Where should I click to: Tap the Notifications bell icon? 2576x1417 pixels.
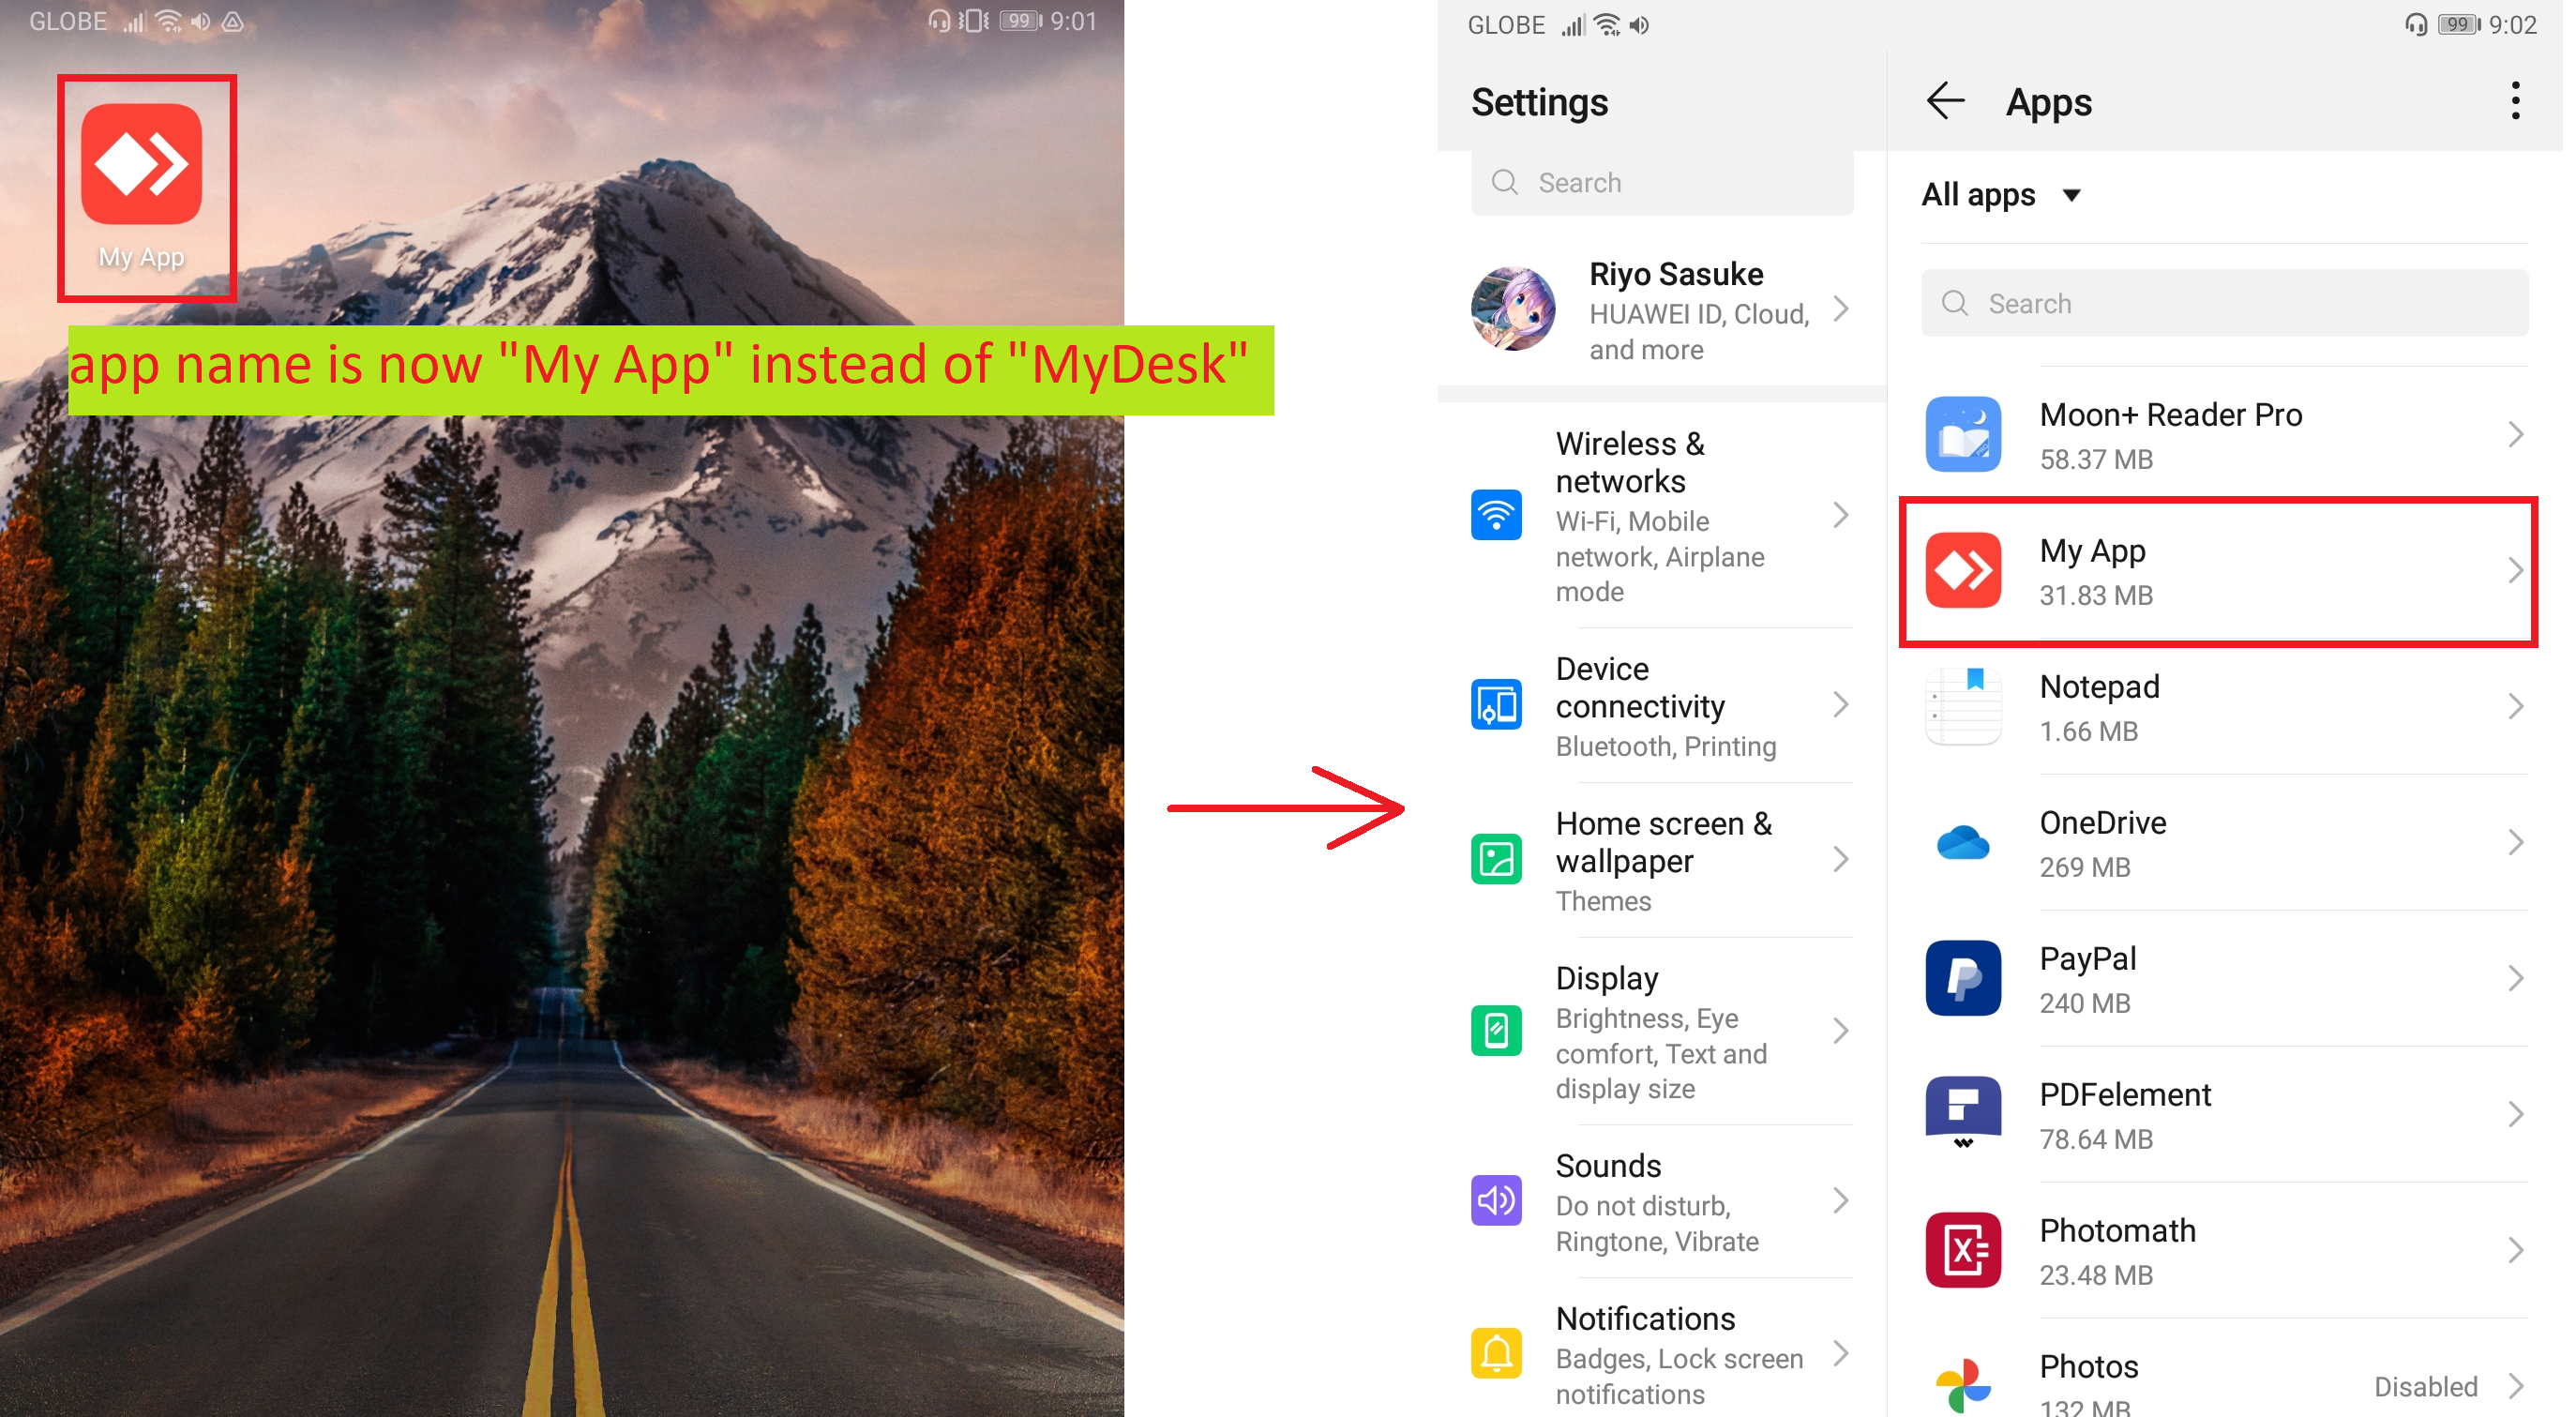coord(1496,1353)
